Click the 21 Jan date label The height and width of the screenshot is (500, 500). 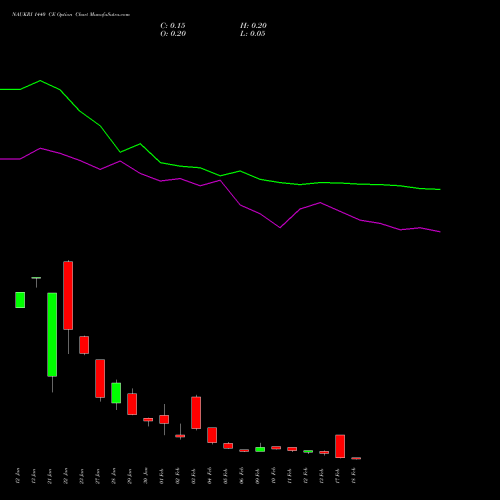tap(50, 476)
